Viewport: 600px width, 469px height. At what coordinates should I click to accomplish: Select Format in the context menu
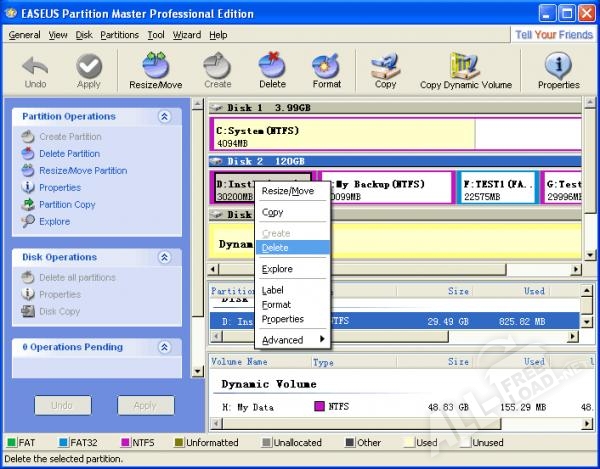coord(276,305)
